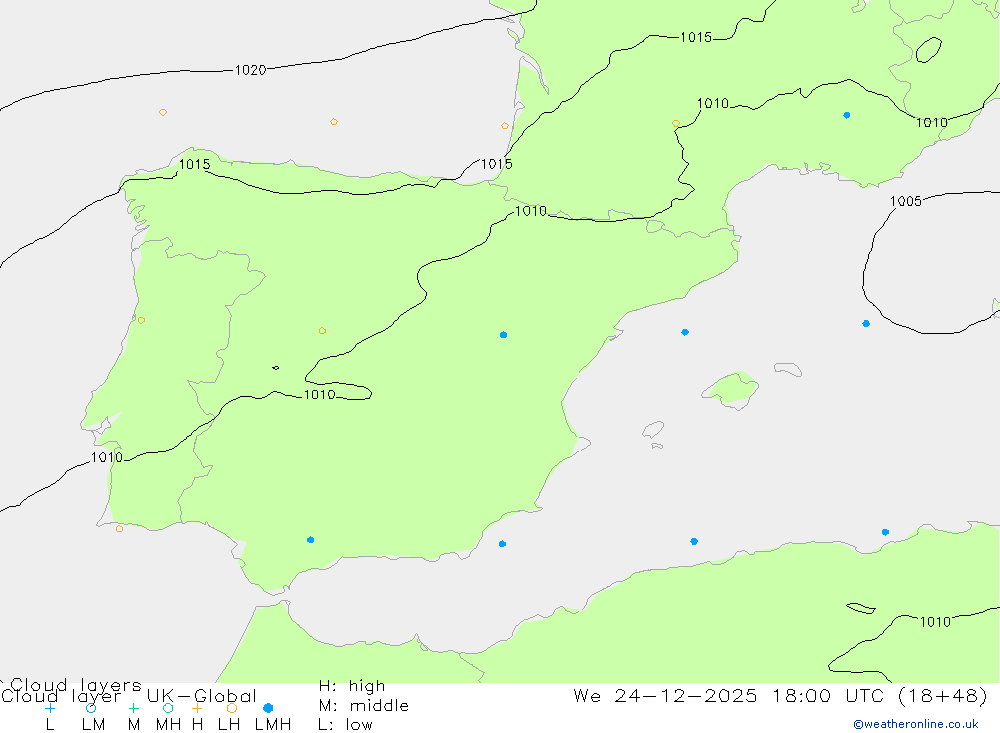Click the green plus M legend symbol

pos(133,708)
